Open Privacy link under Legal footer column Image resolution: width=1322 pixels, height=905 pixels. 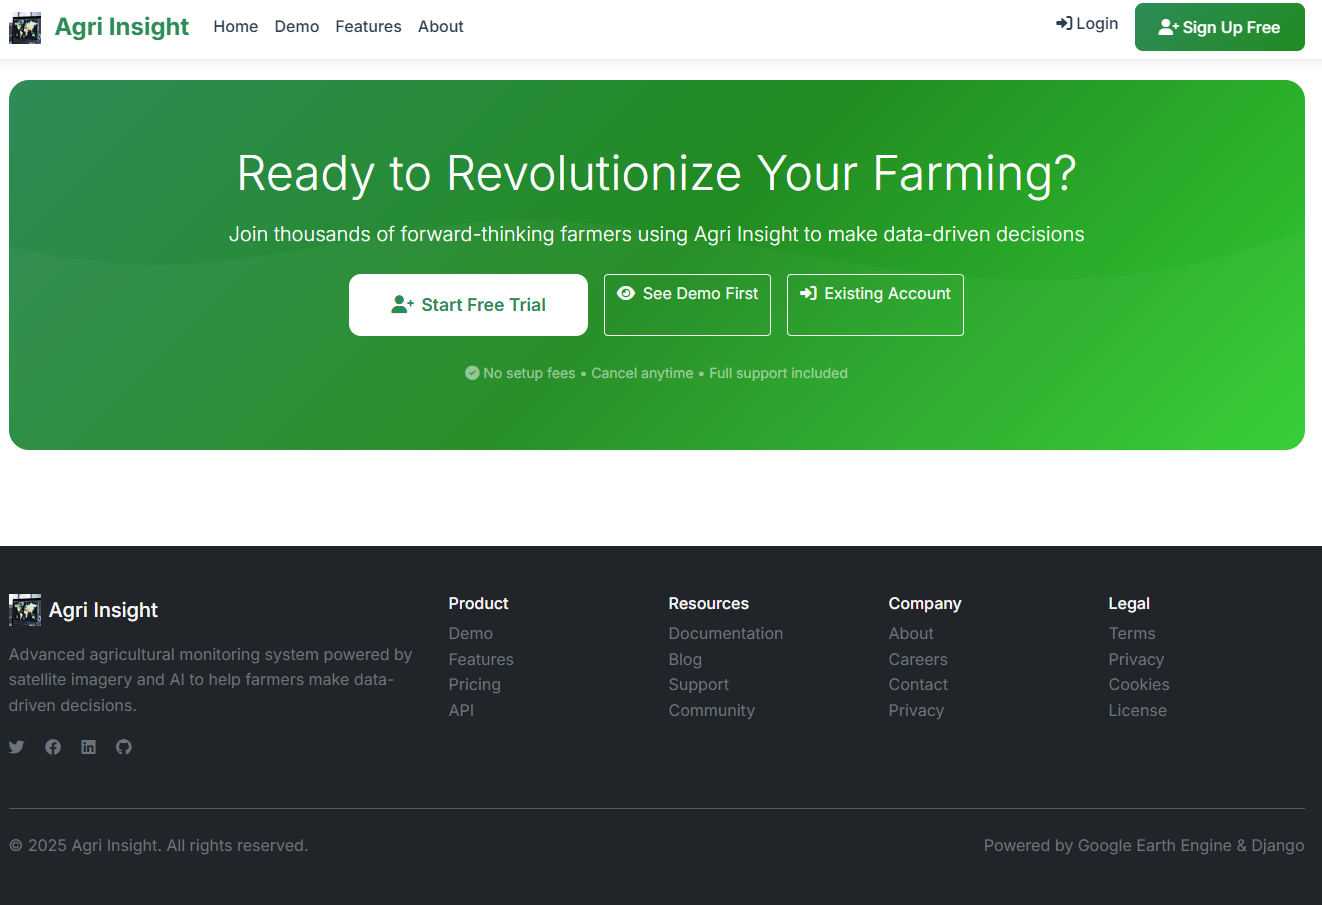pyautogui.click(x=1136, y=660)
